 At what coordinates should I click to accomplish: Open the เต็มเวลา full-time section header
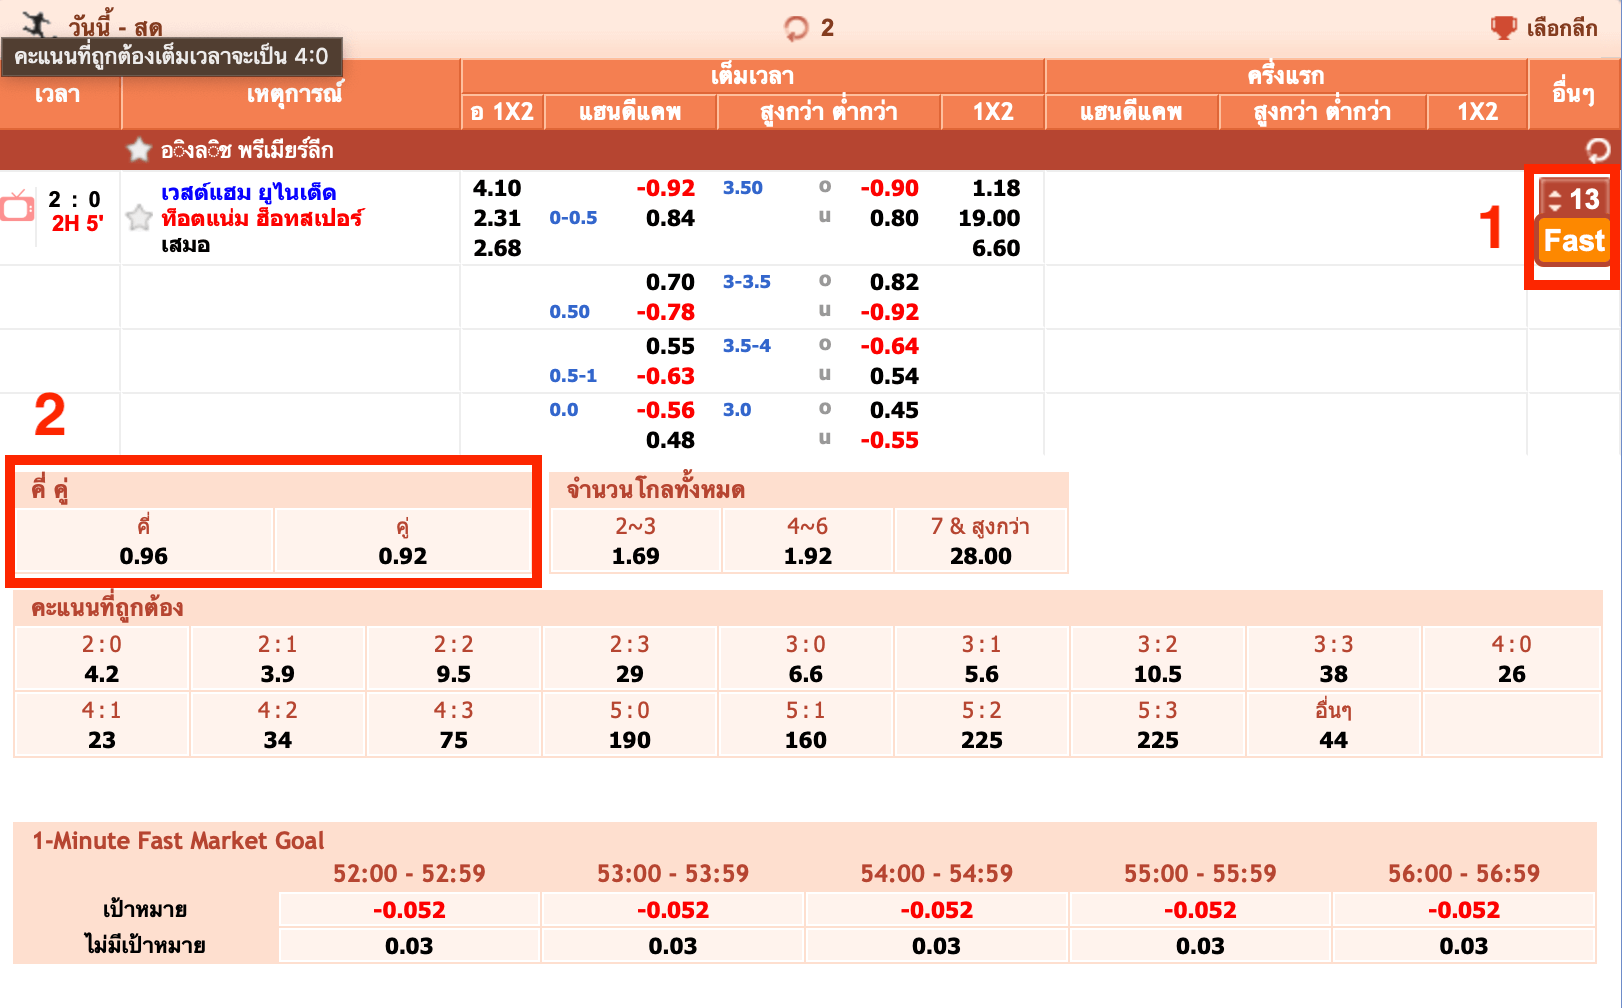point(751,75)
